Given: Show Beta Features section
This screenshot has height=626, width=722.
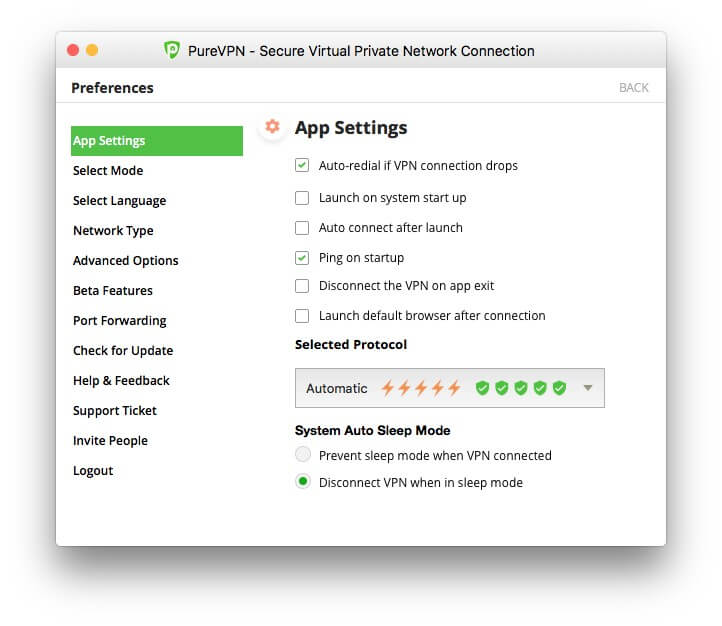Looking at the screenshot, I should click(113, 290).
